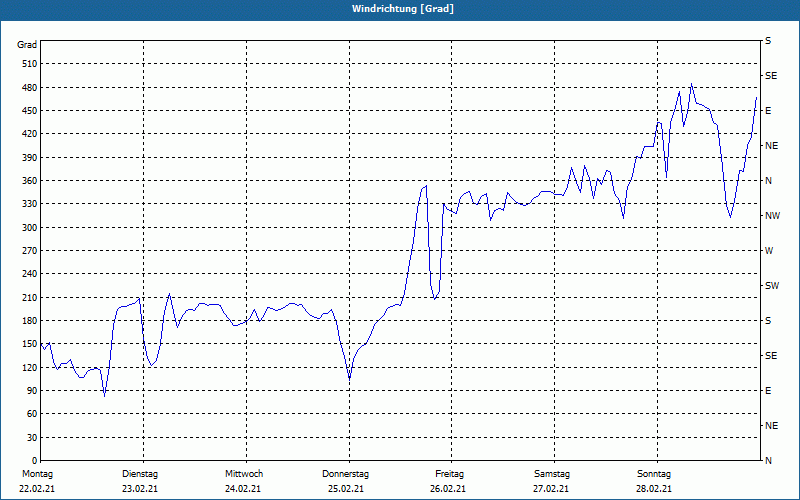Click the 'NW' compass label
This screenshot has height=500, width=800.
click(x=772, y=216)
